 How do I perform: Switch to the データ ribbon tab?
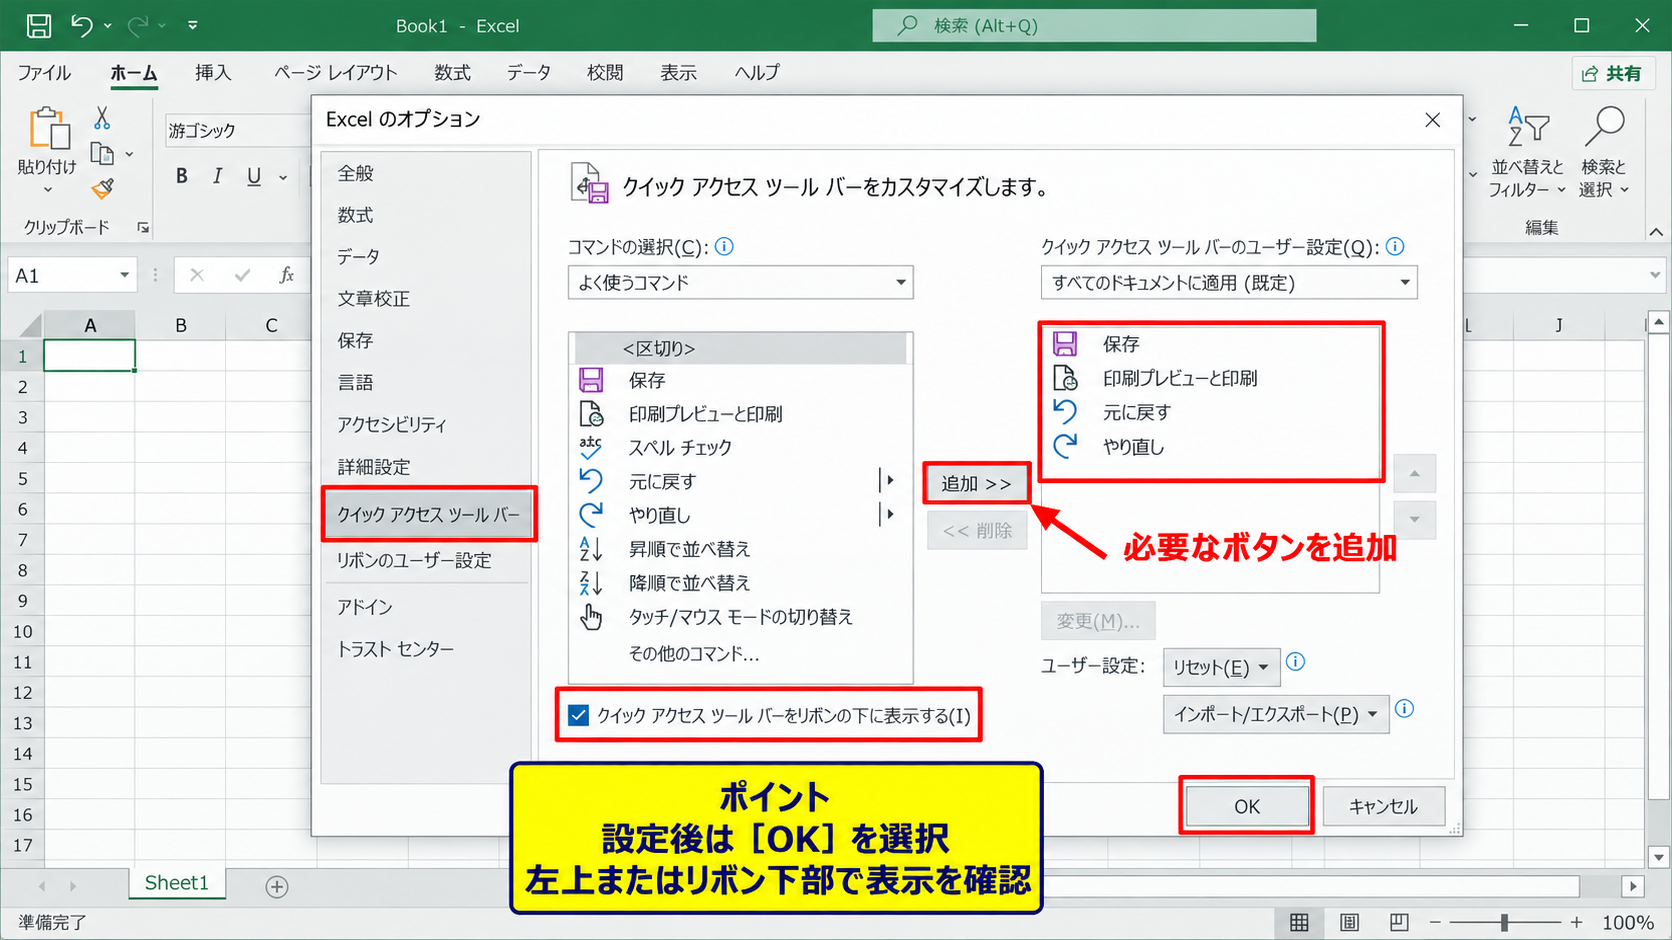(x=529, y=73)
